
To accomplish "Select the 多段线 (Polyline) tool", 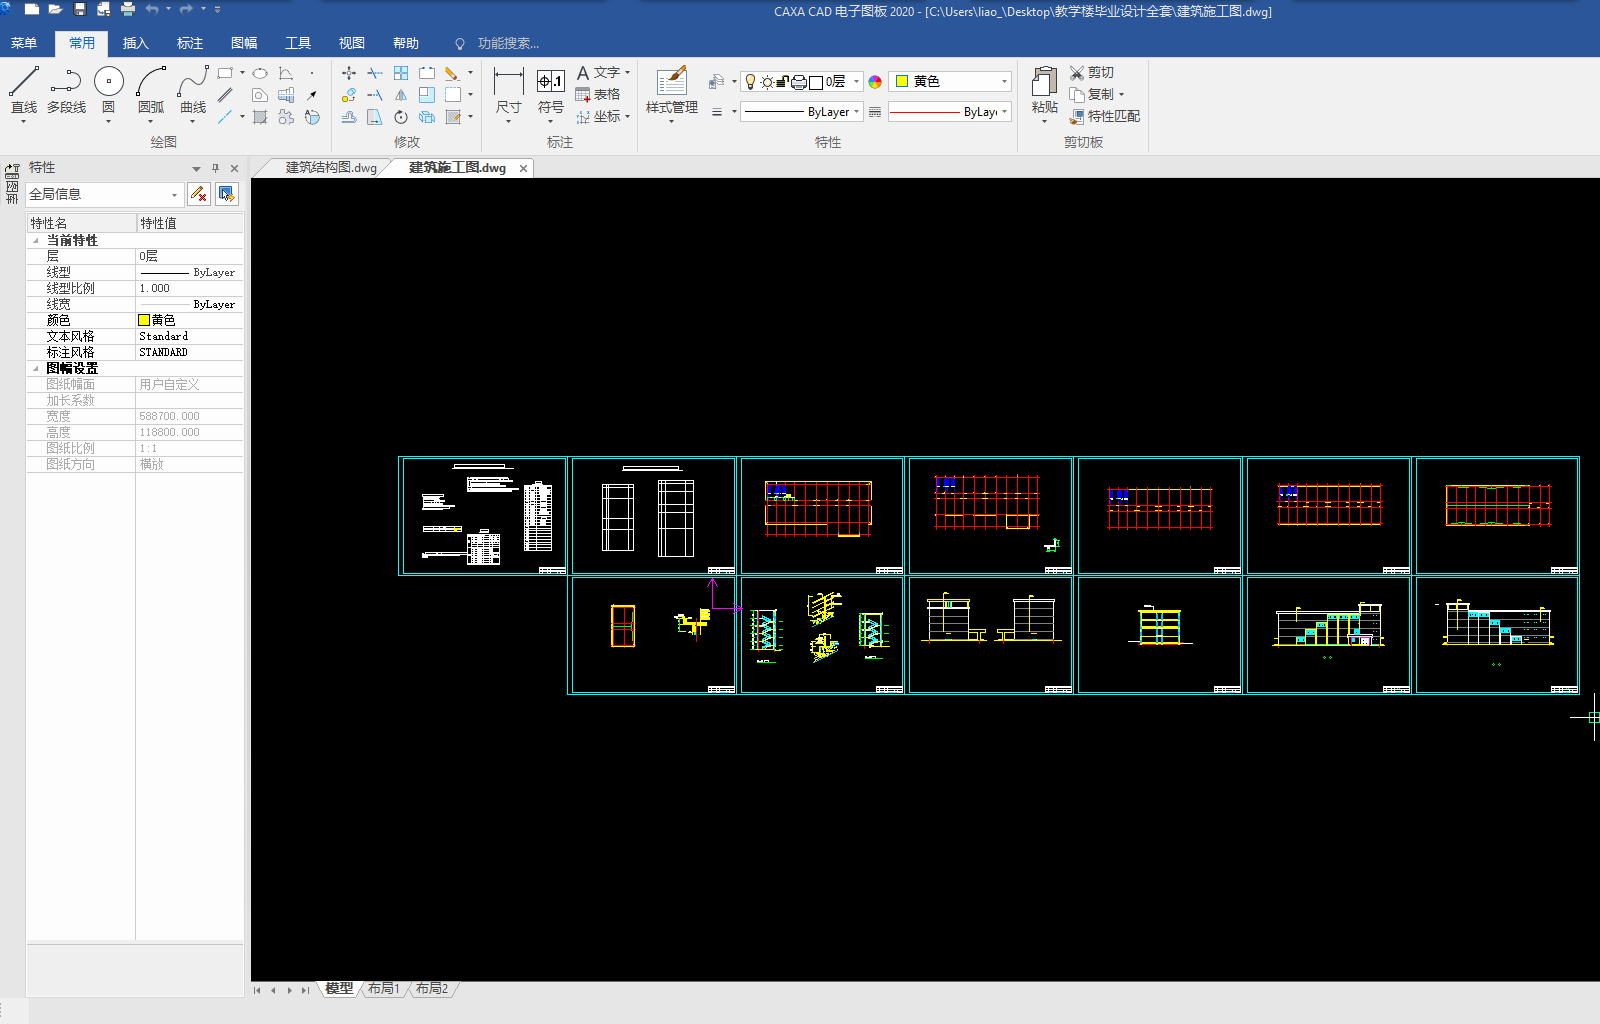I will pyautogui.click(x=66, y=90).
